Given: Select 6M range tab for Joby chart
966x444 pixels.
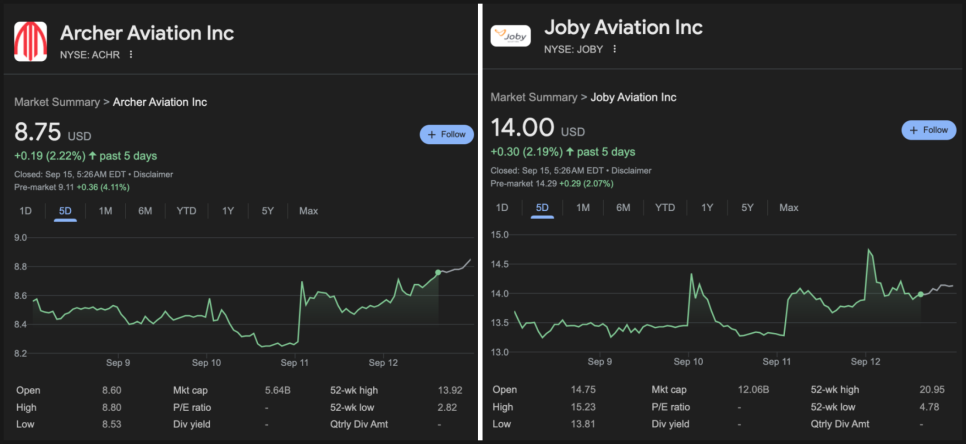Looking at the screenshot, I should click(623, 208).
